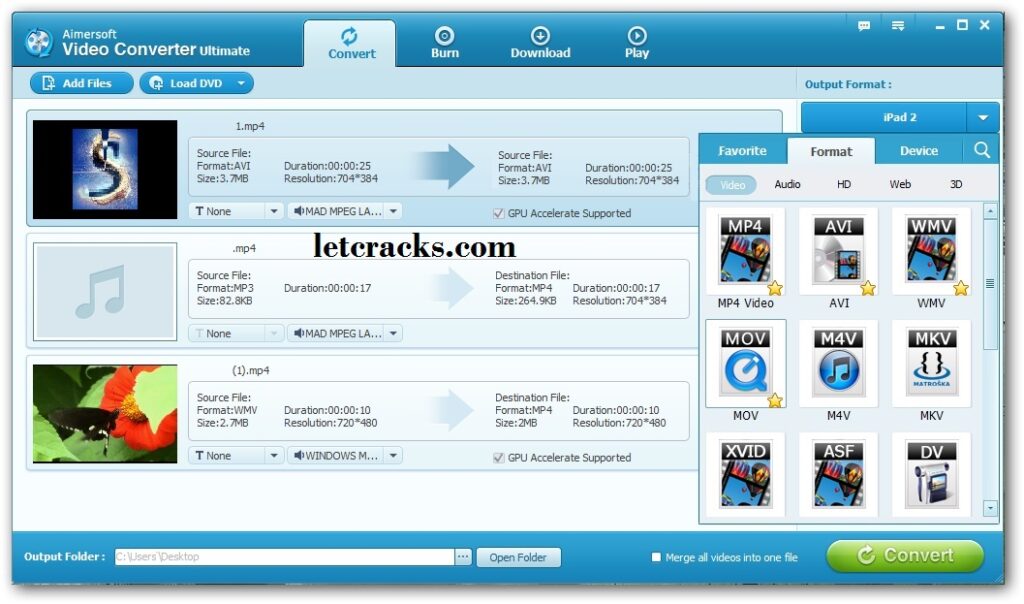The height and width of the screenshot is (604, 1024).
Task: Select the Web category filter
Action: tap(900, 185)
